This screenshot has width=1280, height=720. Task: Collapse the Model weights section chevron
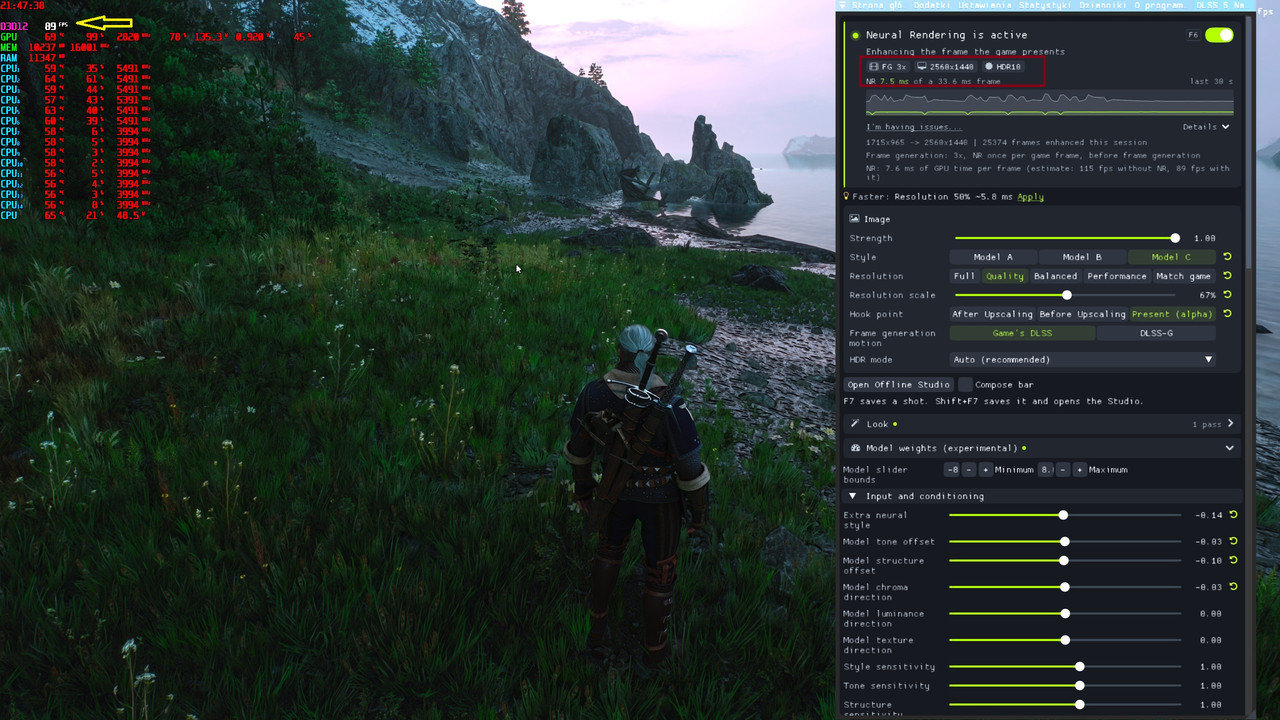point(1230,448)
